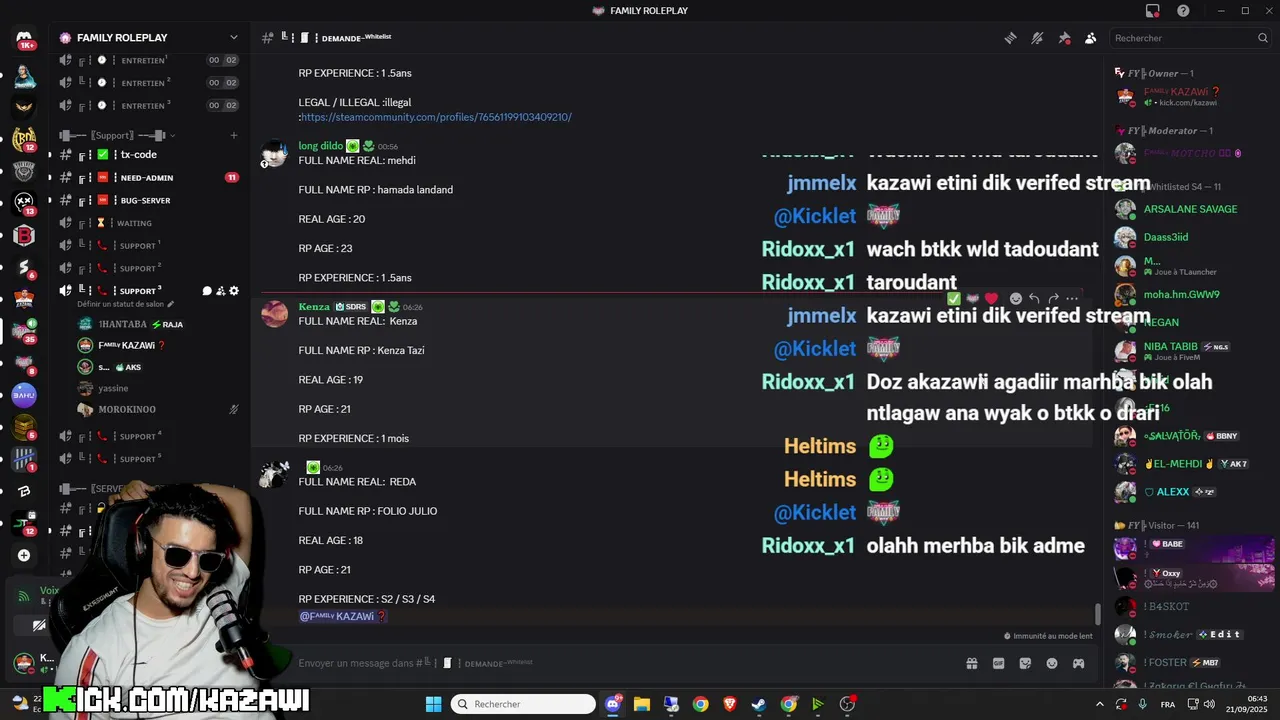The width and height of the screenshot is (1280, 720).
Task: Add a server plus button
Action: [x=24, y=555]
